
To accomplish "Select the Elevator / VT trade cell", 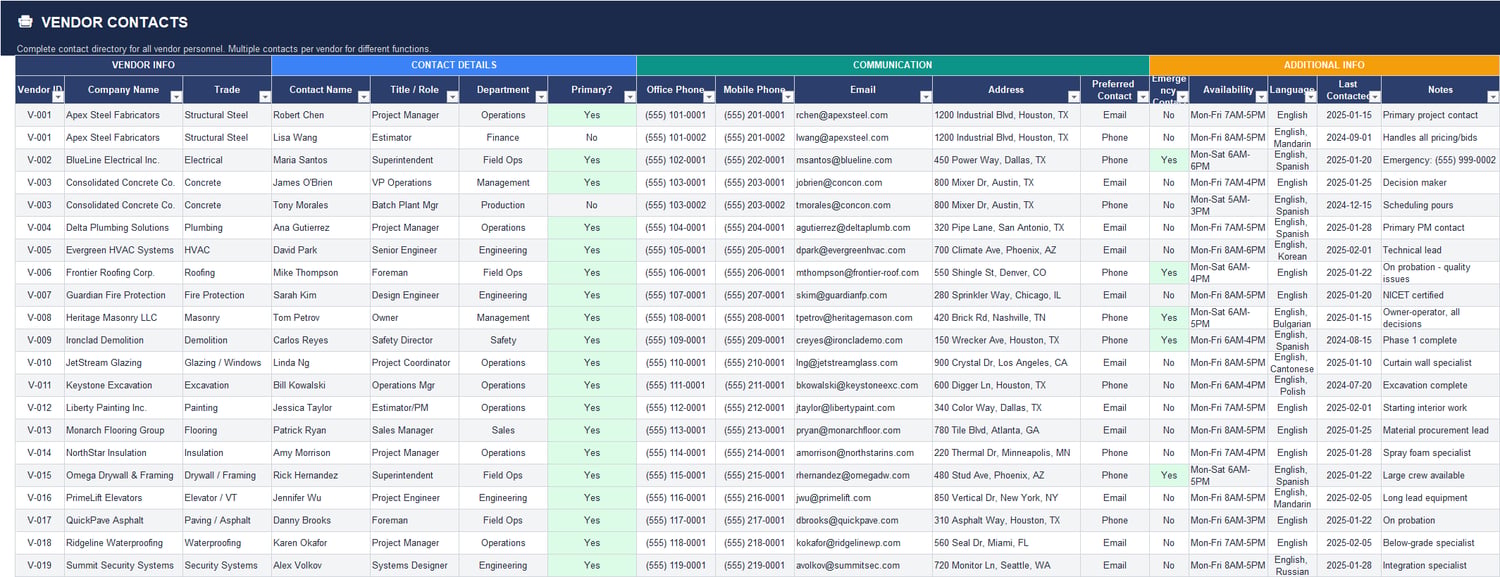I will (227, 498).
